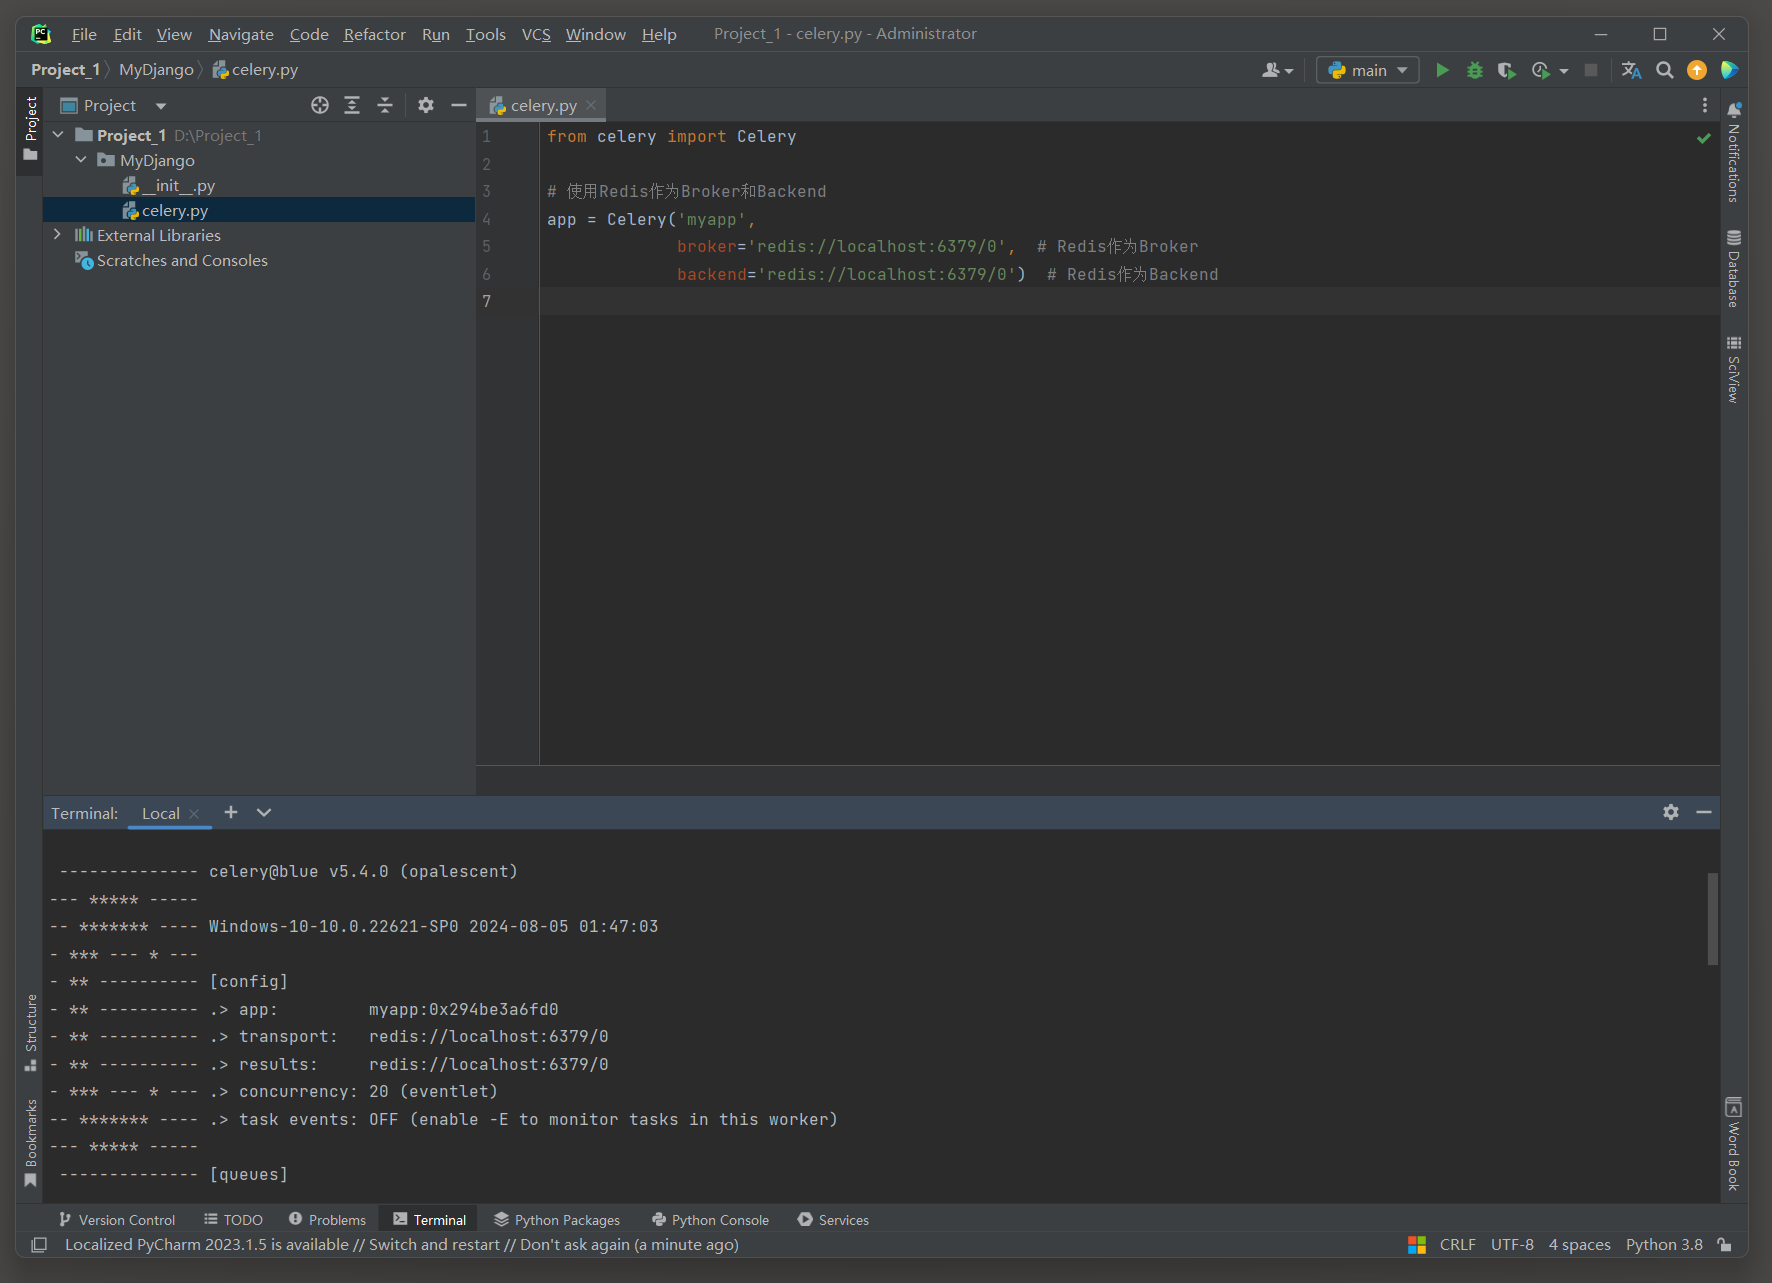The image size is (1772, 1283).
Task: Open the Python Console
Action: click(x=711, y=1220)
